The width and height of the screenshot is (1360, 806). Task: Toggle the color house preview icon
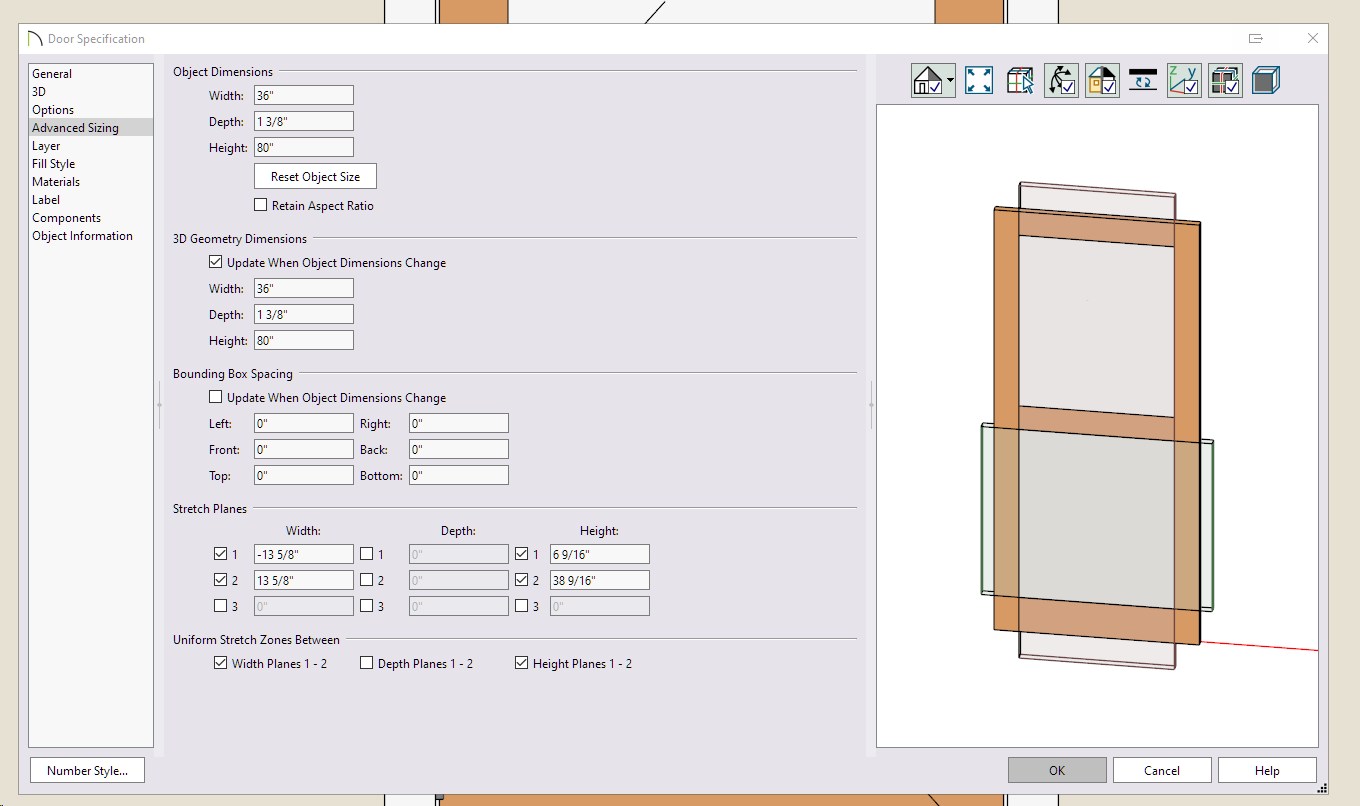(1102, 81)
